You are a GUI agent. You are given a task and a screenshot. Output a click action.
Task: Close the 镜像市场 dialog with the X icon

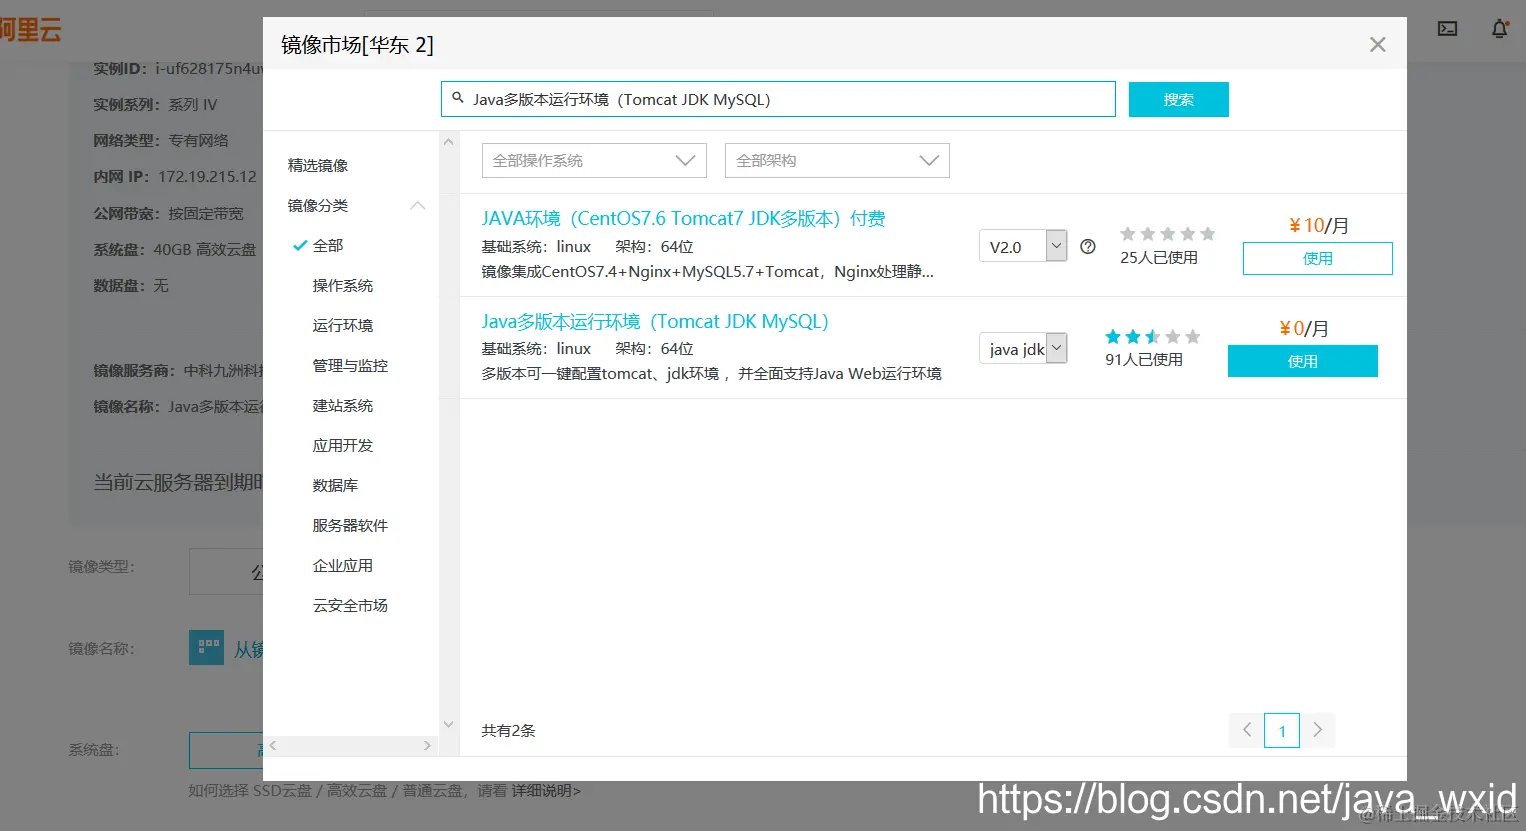pos(1377,45)
